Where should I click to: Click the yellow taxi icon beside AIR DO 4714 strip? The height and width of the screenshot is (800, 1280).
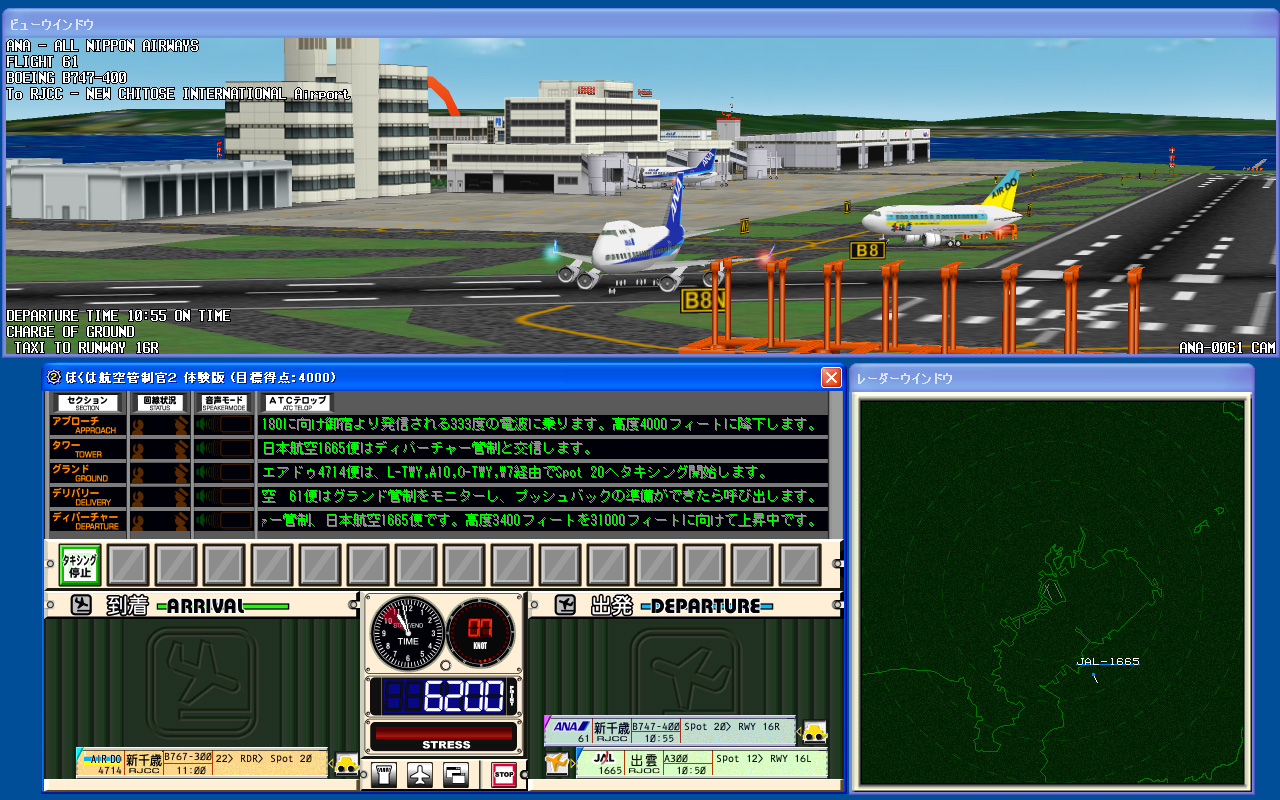click(x=347, y=765)
